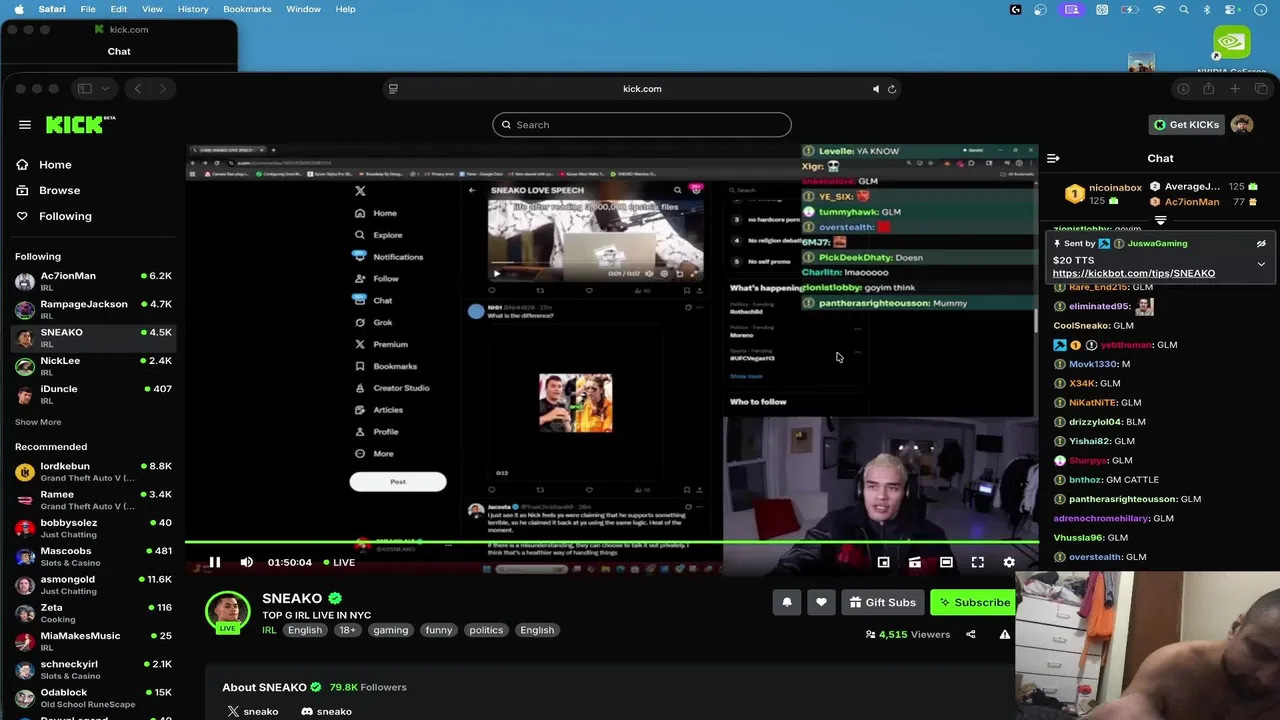Unpin the pinned chat message
This screenshot has width=1280, height=720.
pyautogui.click(x=1261, y=243)
